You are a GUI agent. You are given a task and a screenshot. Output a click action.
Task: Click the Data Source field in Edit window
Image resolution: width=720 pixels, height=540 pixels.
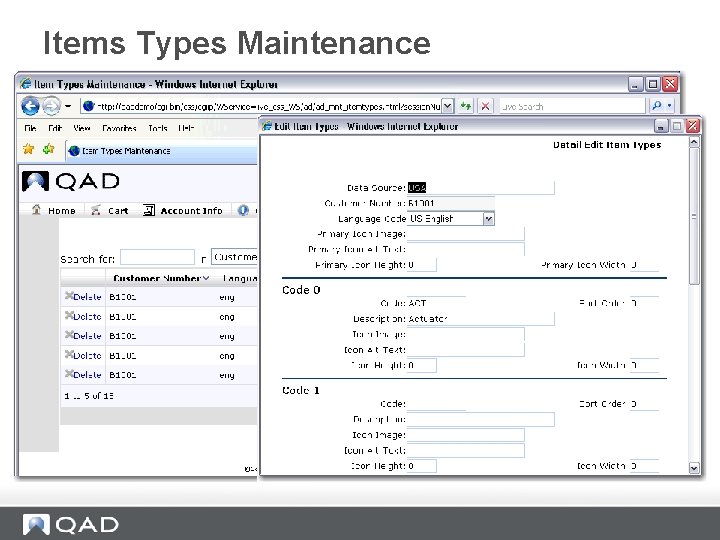[x=481, y=187]
